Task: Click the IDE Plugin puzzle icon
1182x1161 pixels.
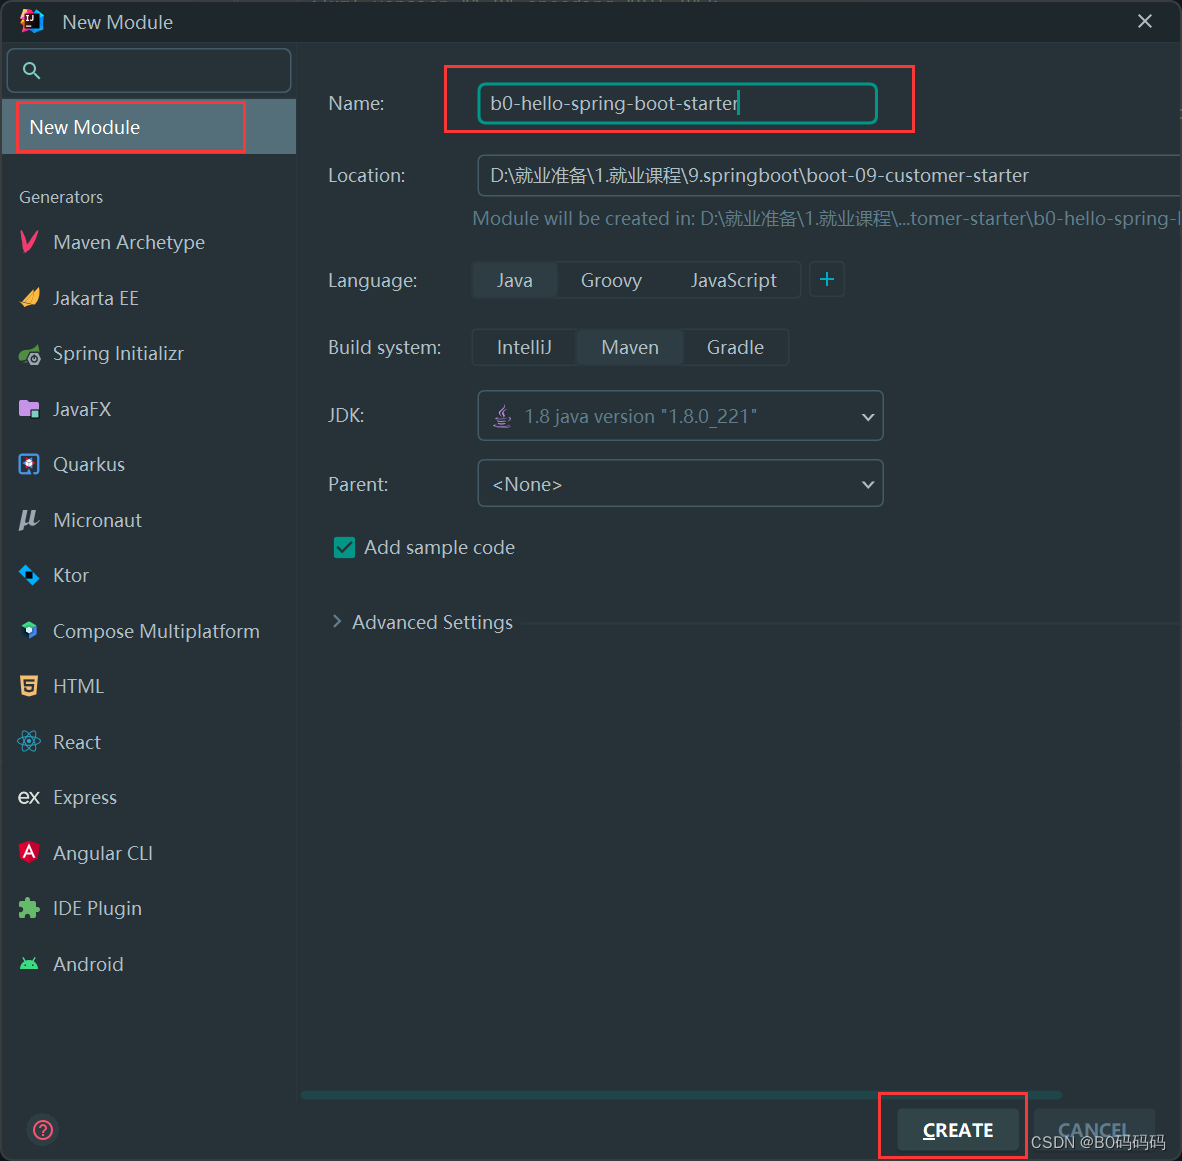Action: tap(29, 908)
